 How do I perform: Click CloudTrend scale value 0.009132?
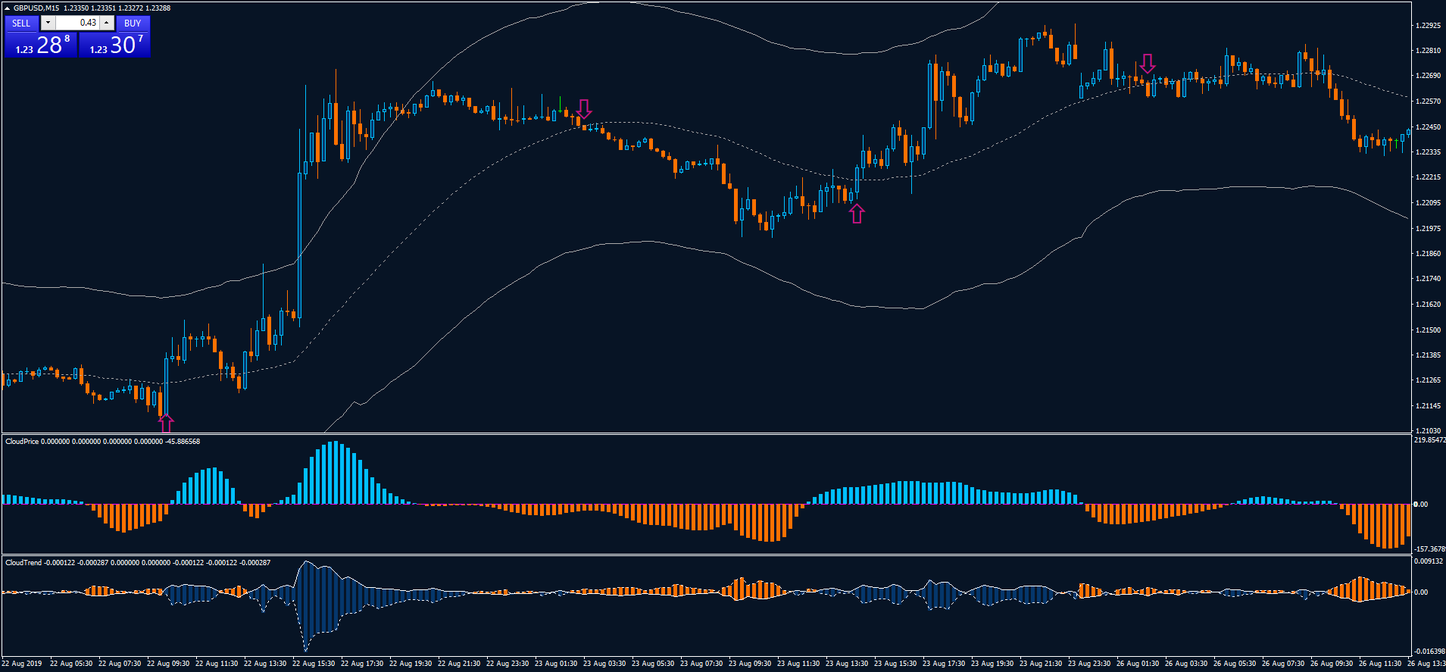tap(1428, 562)
